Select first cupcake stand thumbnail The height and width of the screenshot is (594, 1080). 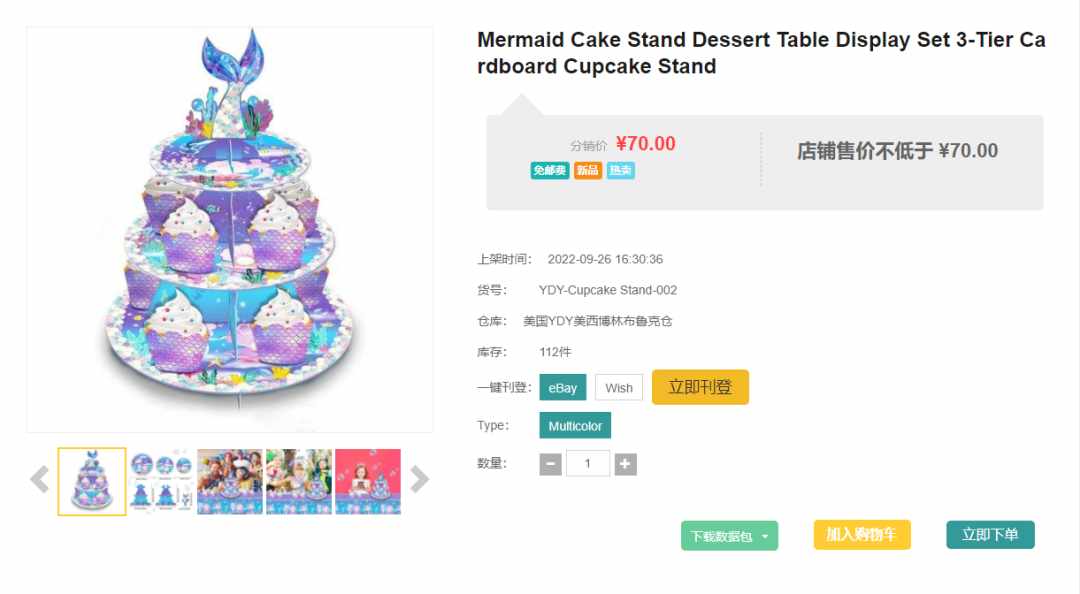(92, 482)
